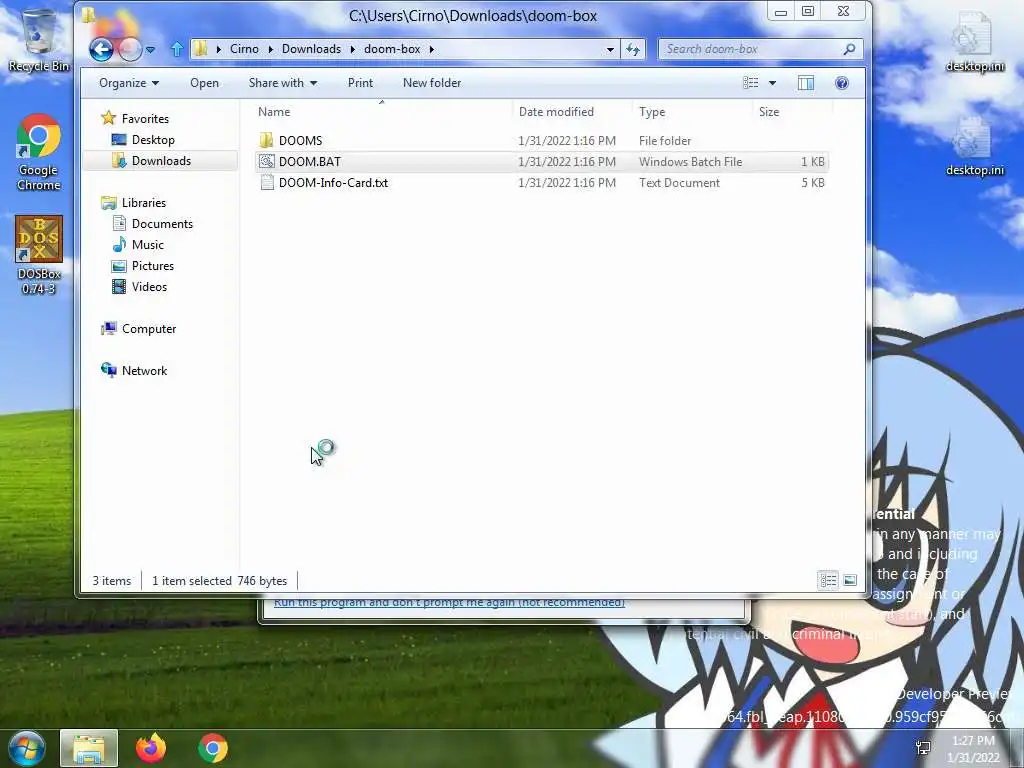Launch Firefox from the taskbar
The width and height of the screenshot is (1024, 768).
click(x=151, y=748)
